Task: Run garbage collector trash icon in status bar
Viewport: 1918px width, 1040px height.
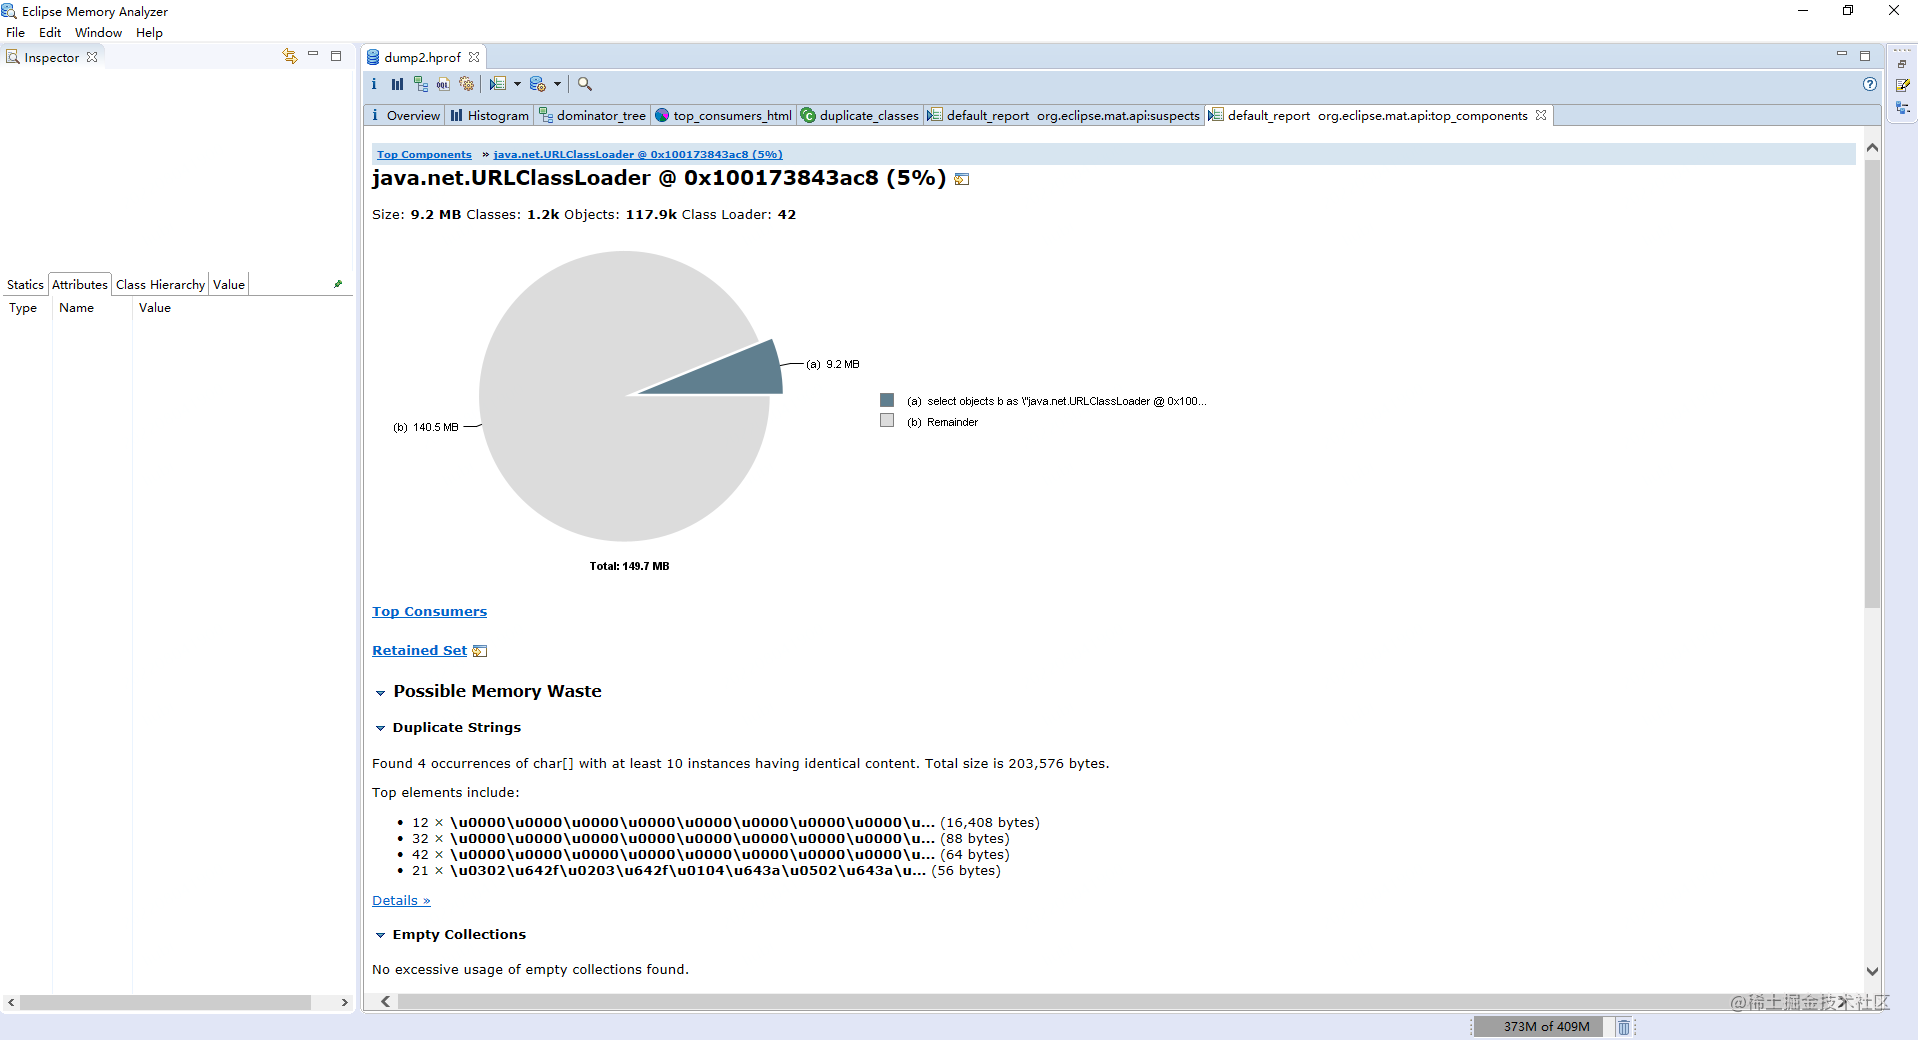Action: tap(1623, 1027)
